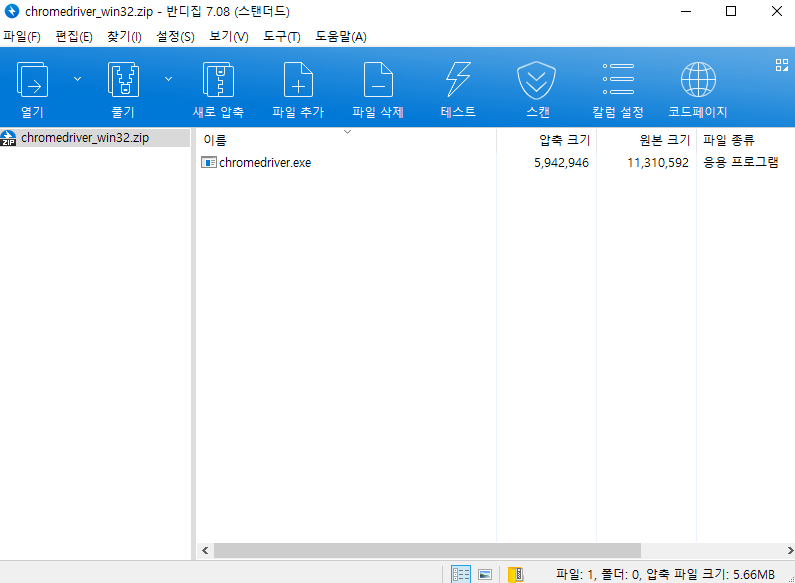Run the 테스트 (Test) lightning icon
The height and width of the screenshot is (583, 795).
(x=458, y=80)
